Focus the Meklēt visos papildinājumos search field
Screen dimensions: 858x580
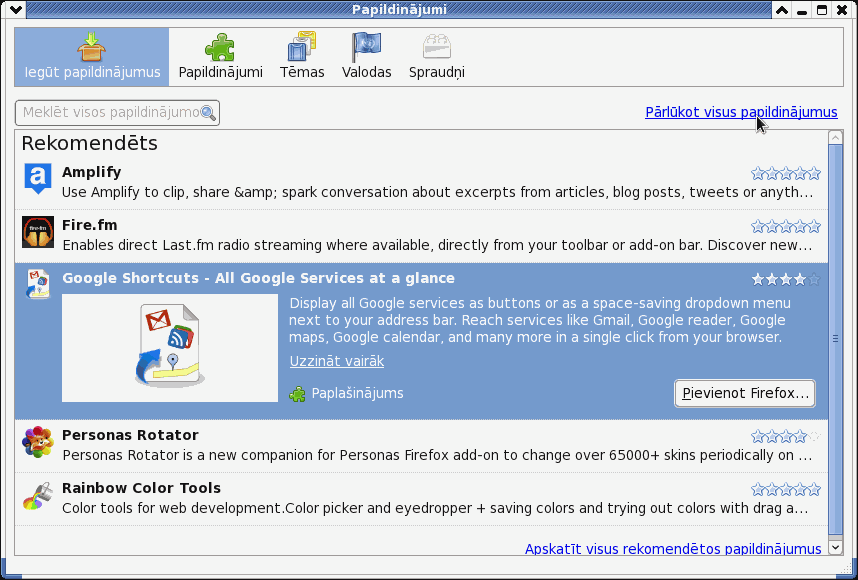117,113
